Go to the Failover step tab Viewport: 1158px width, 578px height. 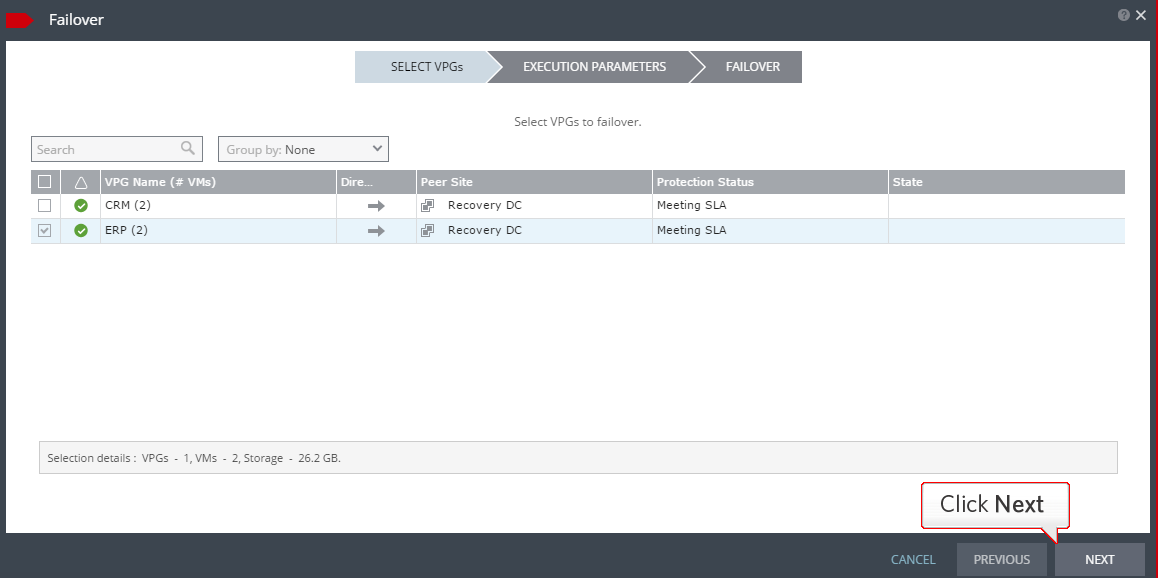coord(752,67)
